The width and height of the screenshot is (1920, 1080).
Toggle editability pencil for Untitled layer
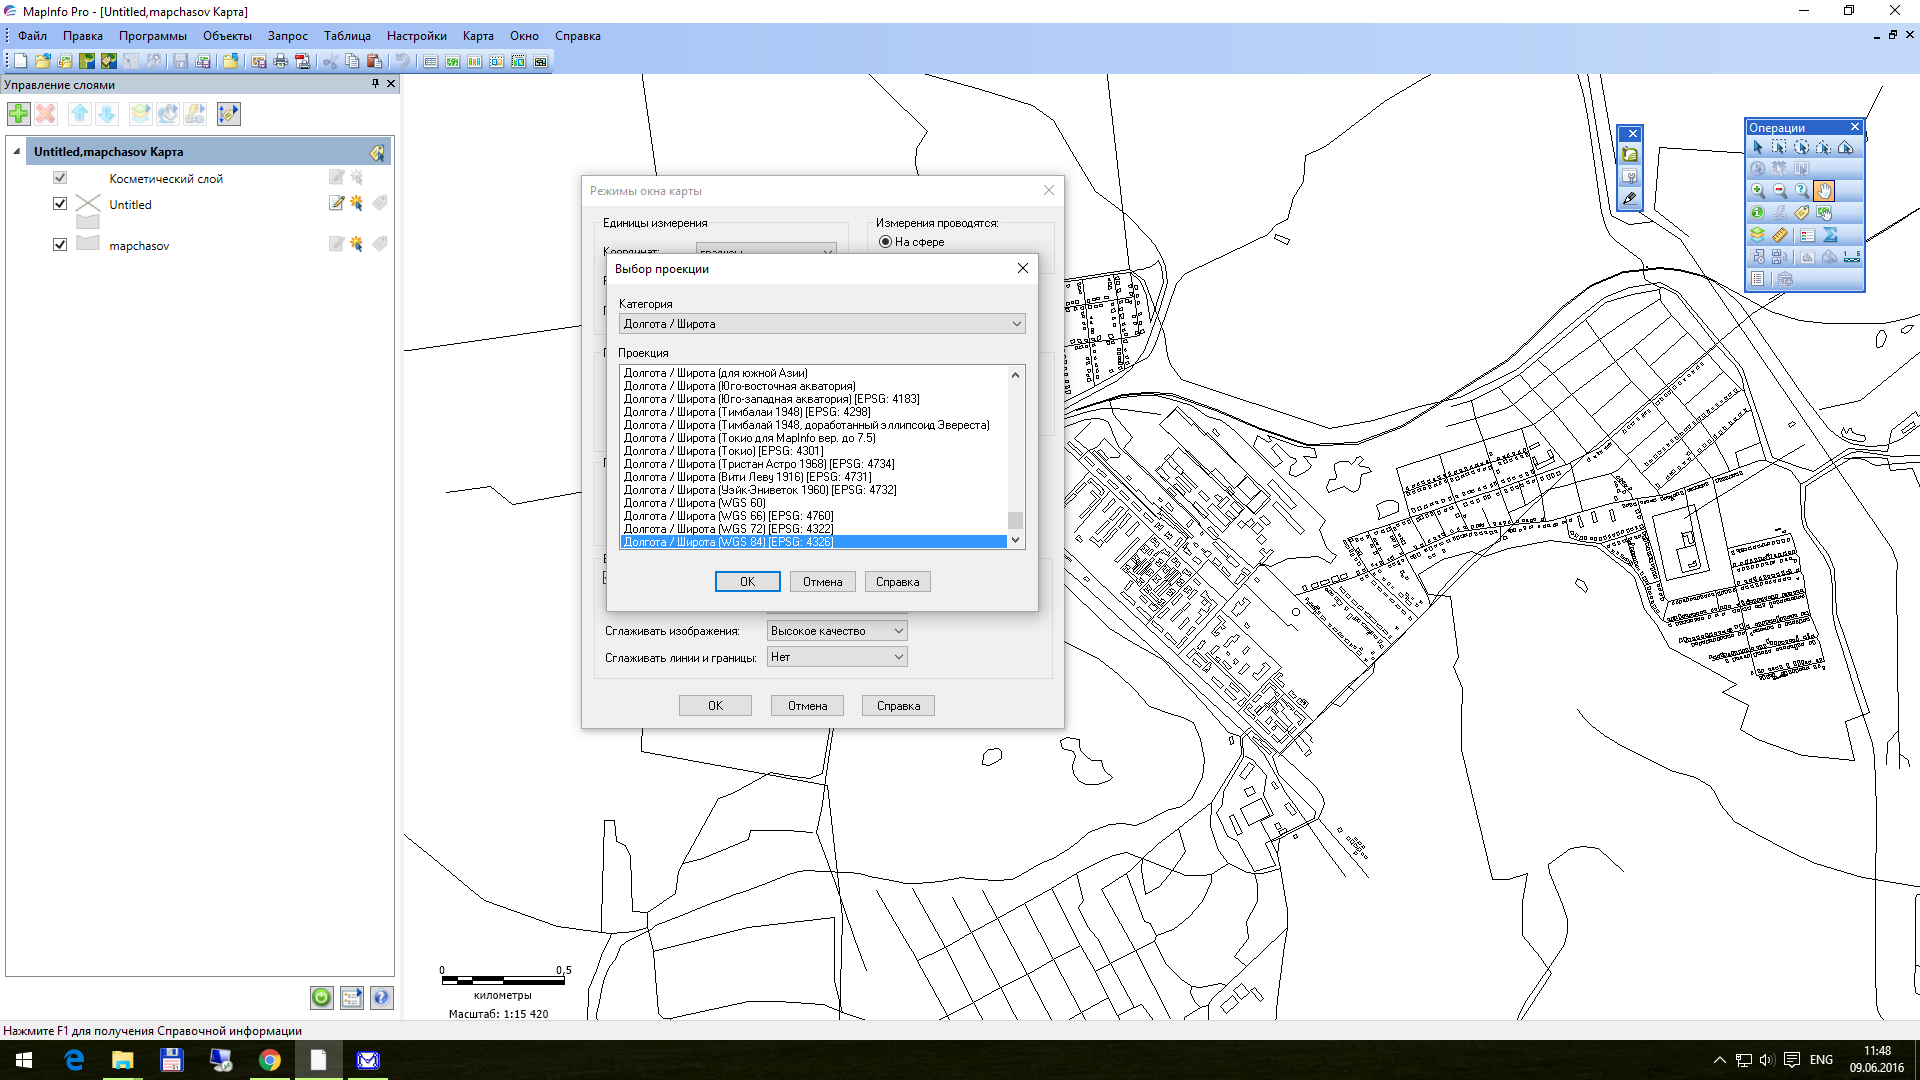[x=336, y=203]
